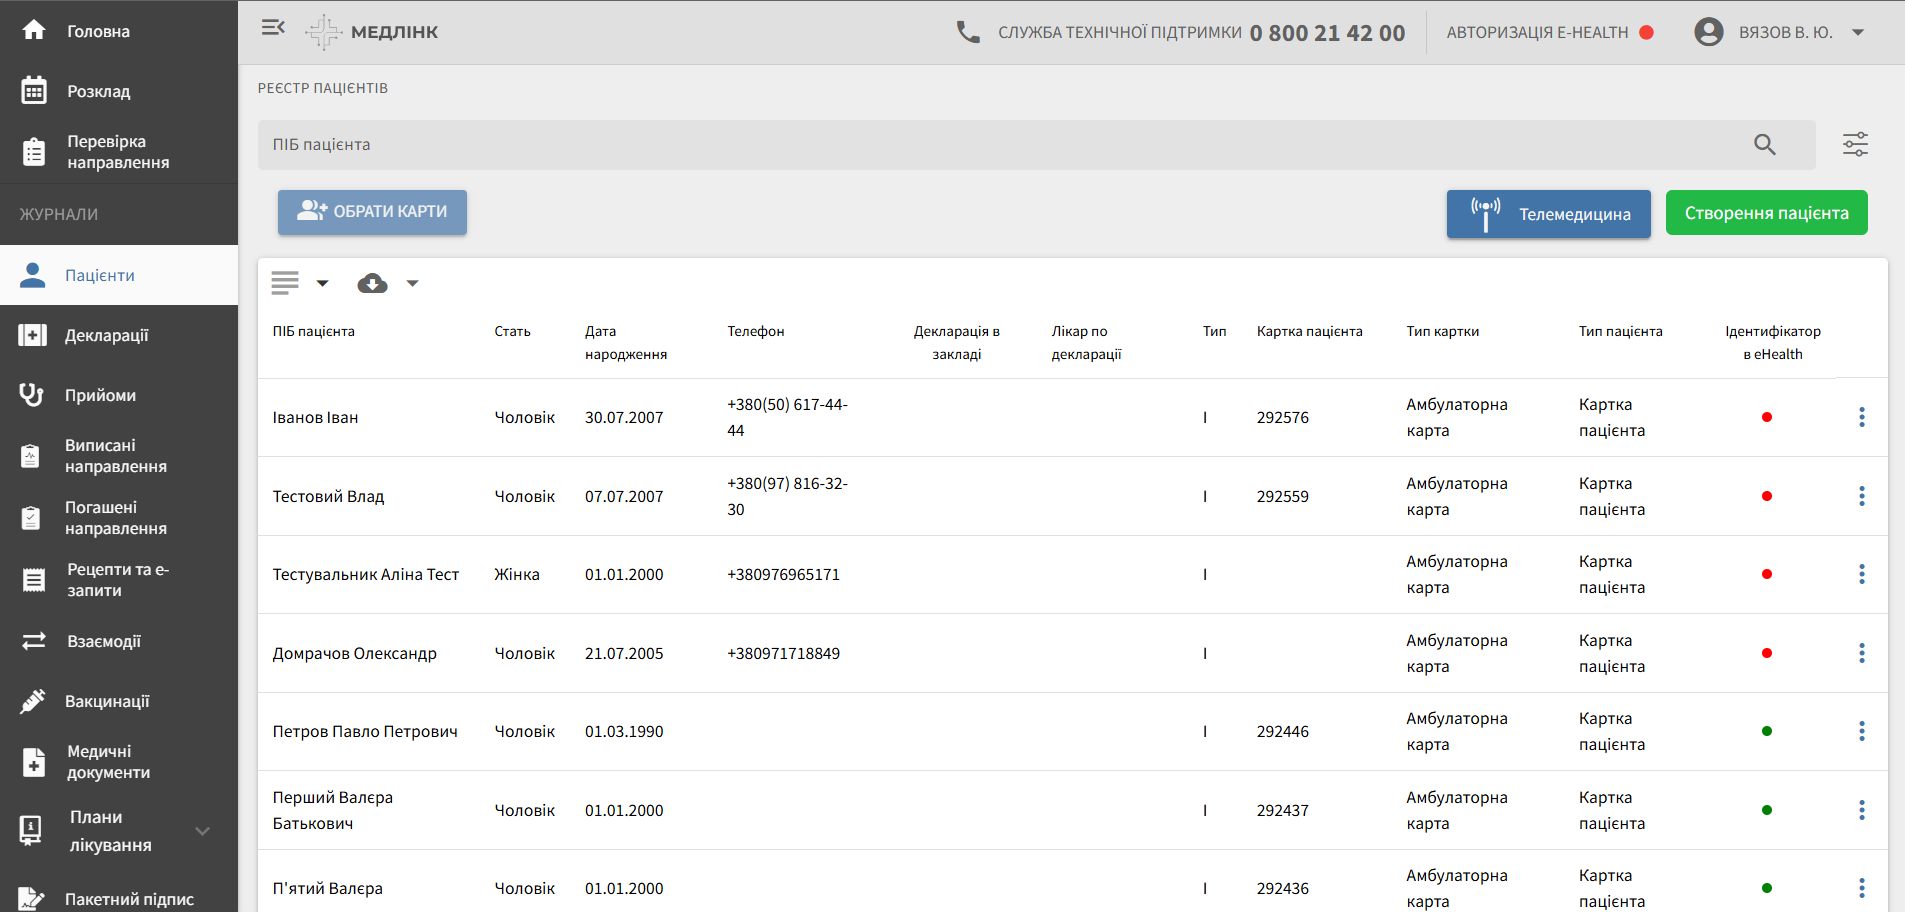
Task: Click the cloud download icon
Action: tap(372, 284)
